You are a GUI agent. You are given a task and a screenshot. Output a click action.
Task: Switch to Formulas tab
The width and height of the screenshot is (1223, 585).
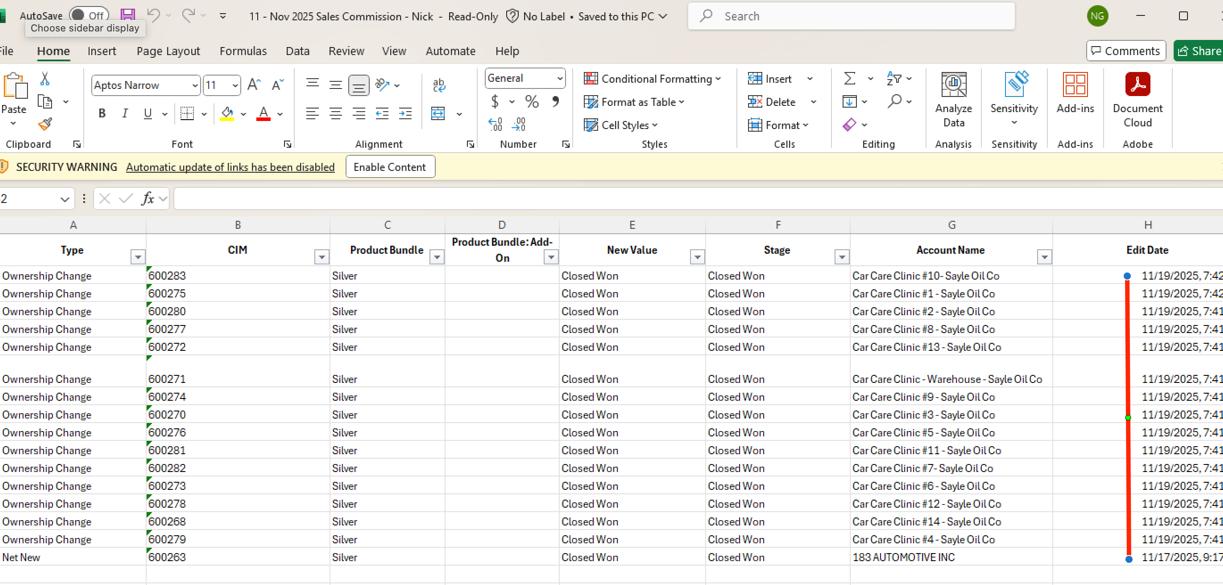pyautogui.click(x=243, y=51)
